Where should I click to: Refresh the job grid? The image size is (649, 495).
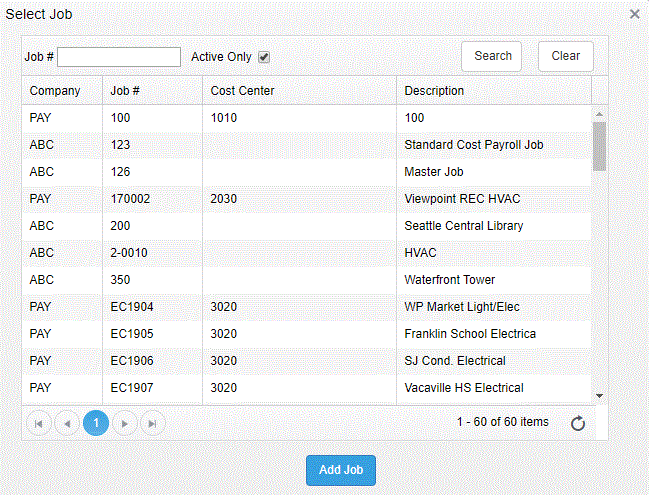coord(578,423)
